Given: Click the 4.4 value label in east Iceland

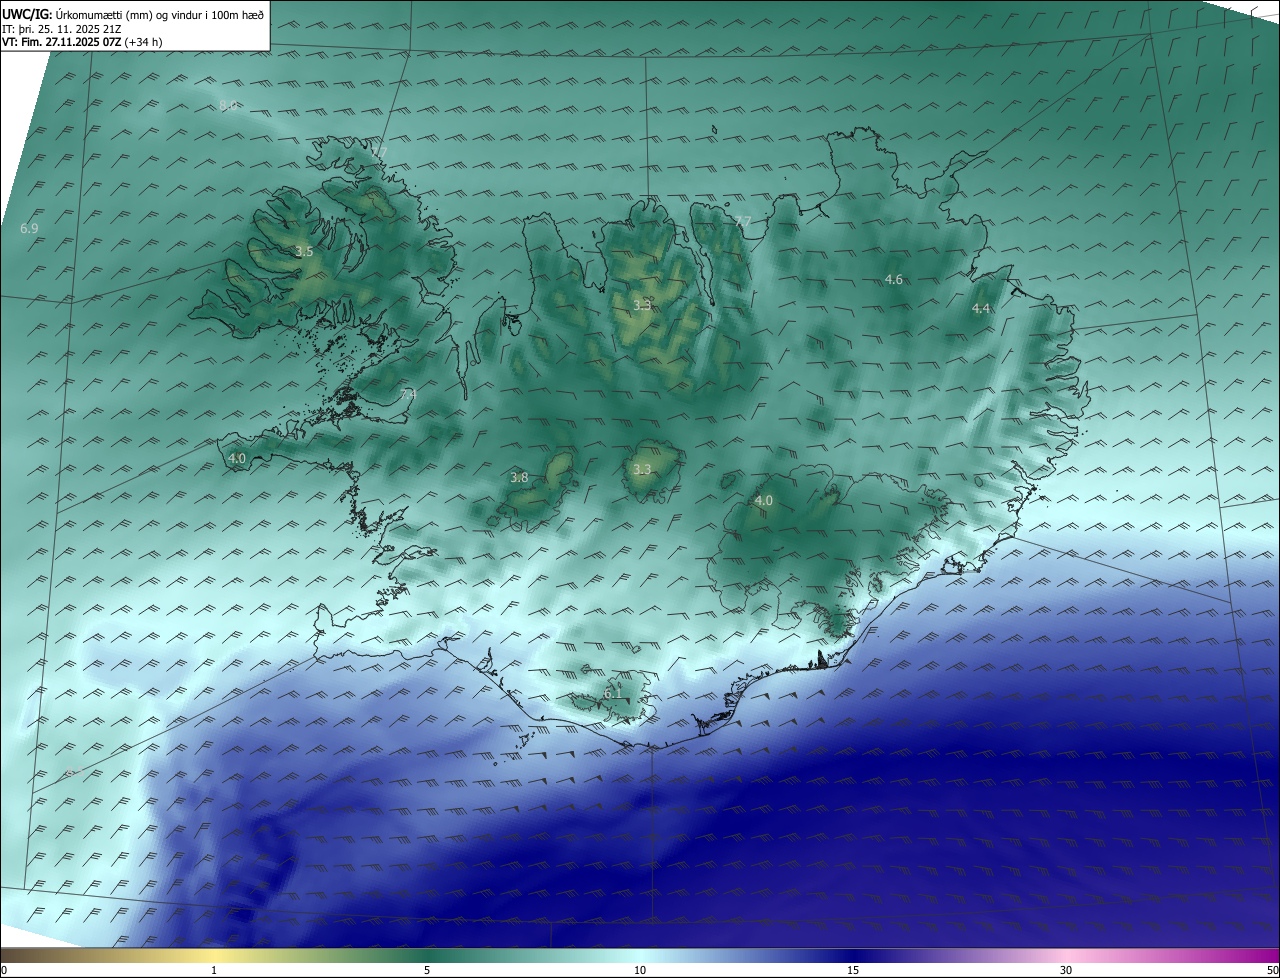Looking at the screenshot, I should click(x=981, y=309).
